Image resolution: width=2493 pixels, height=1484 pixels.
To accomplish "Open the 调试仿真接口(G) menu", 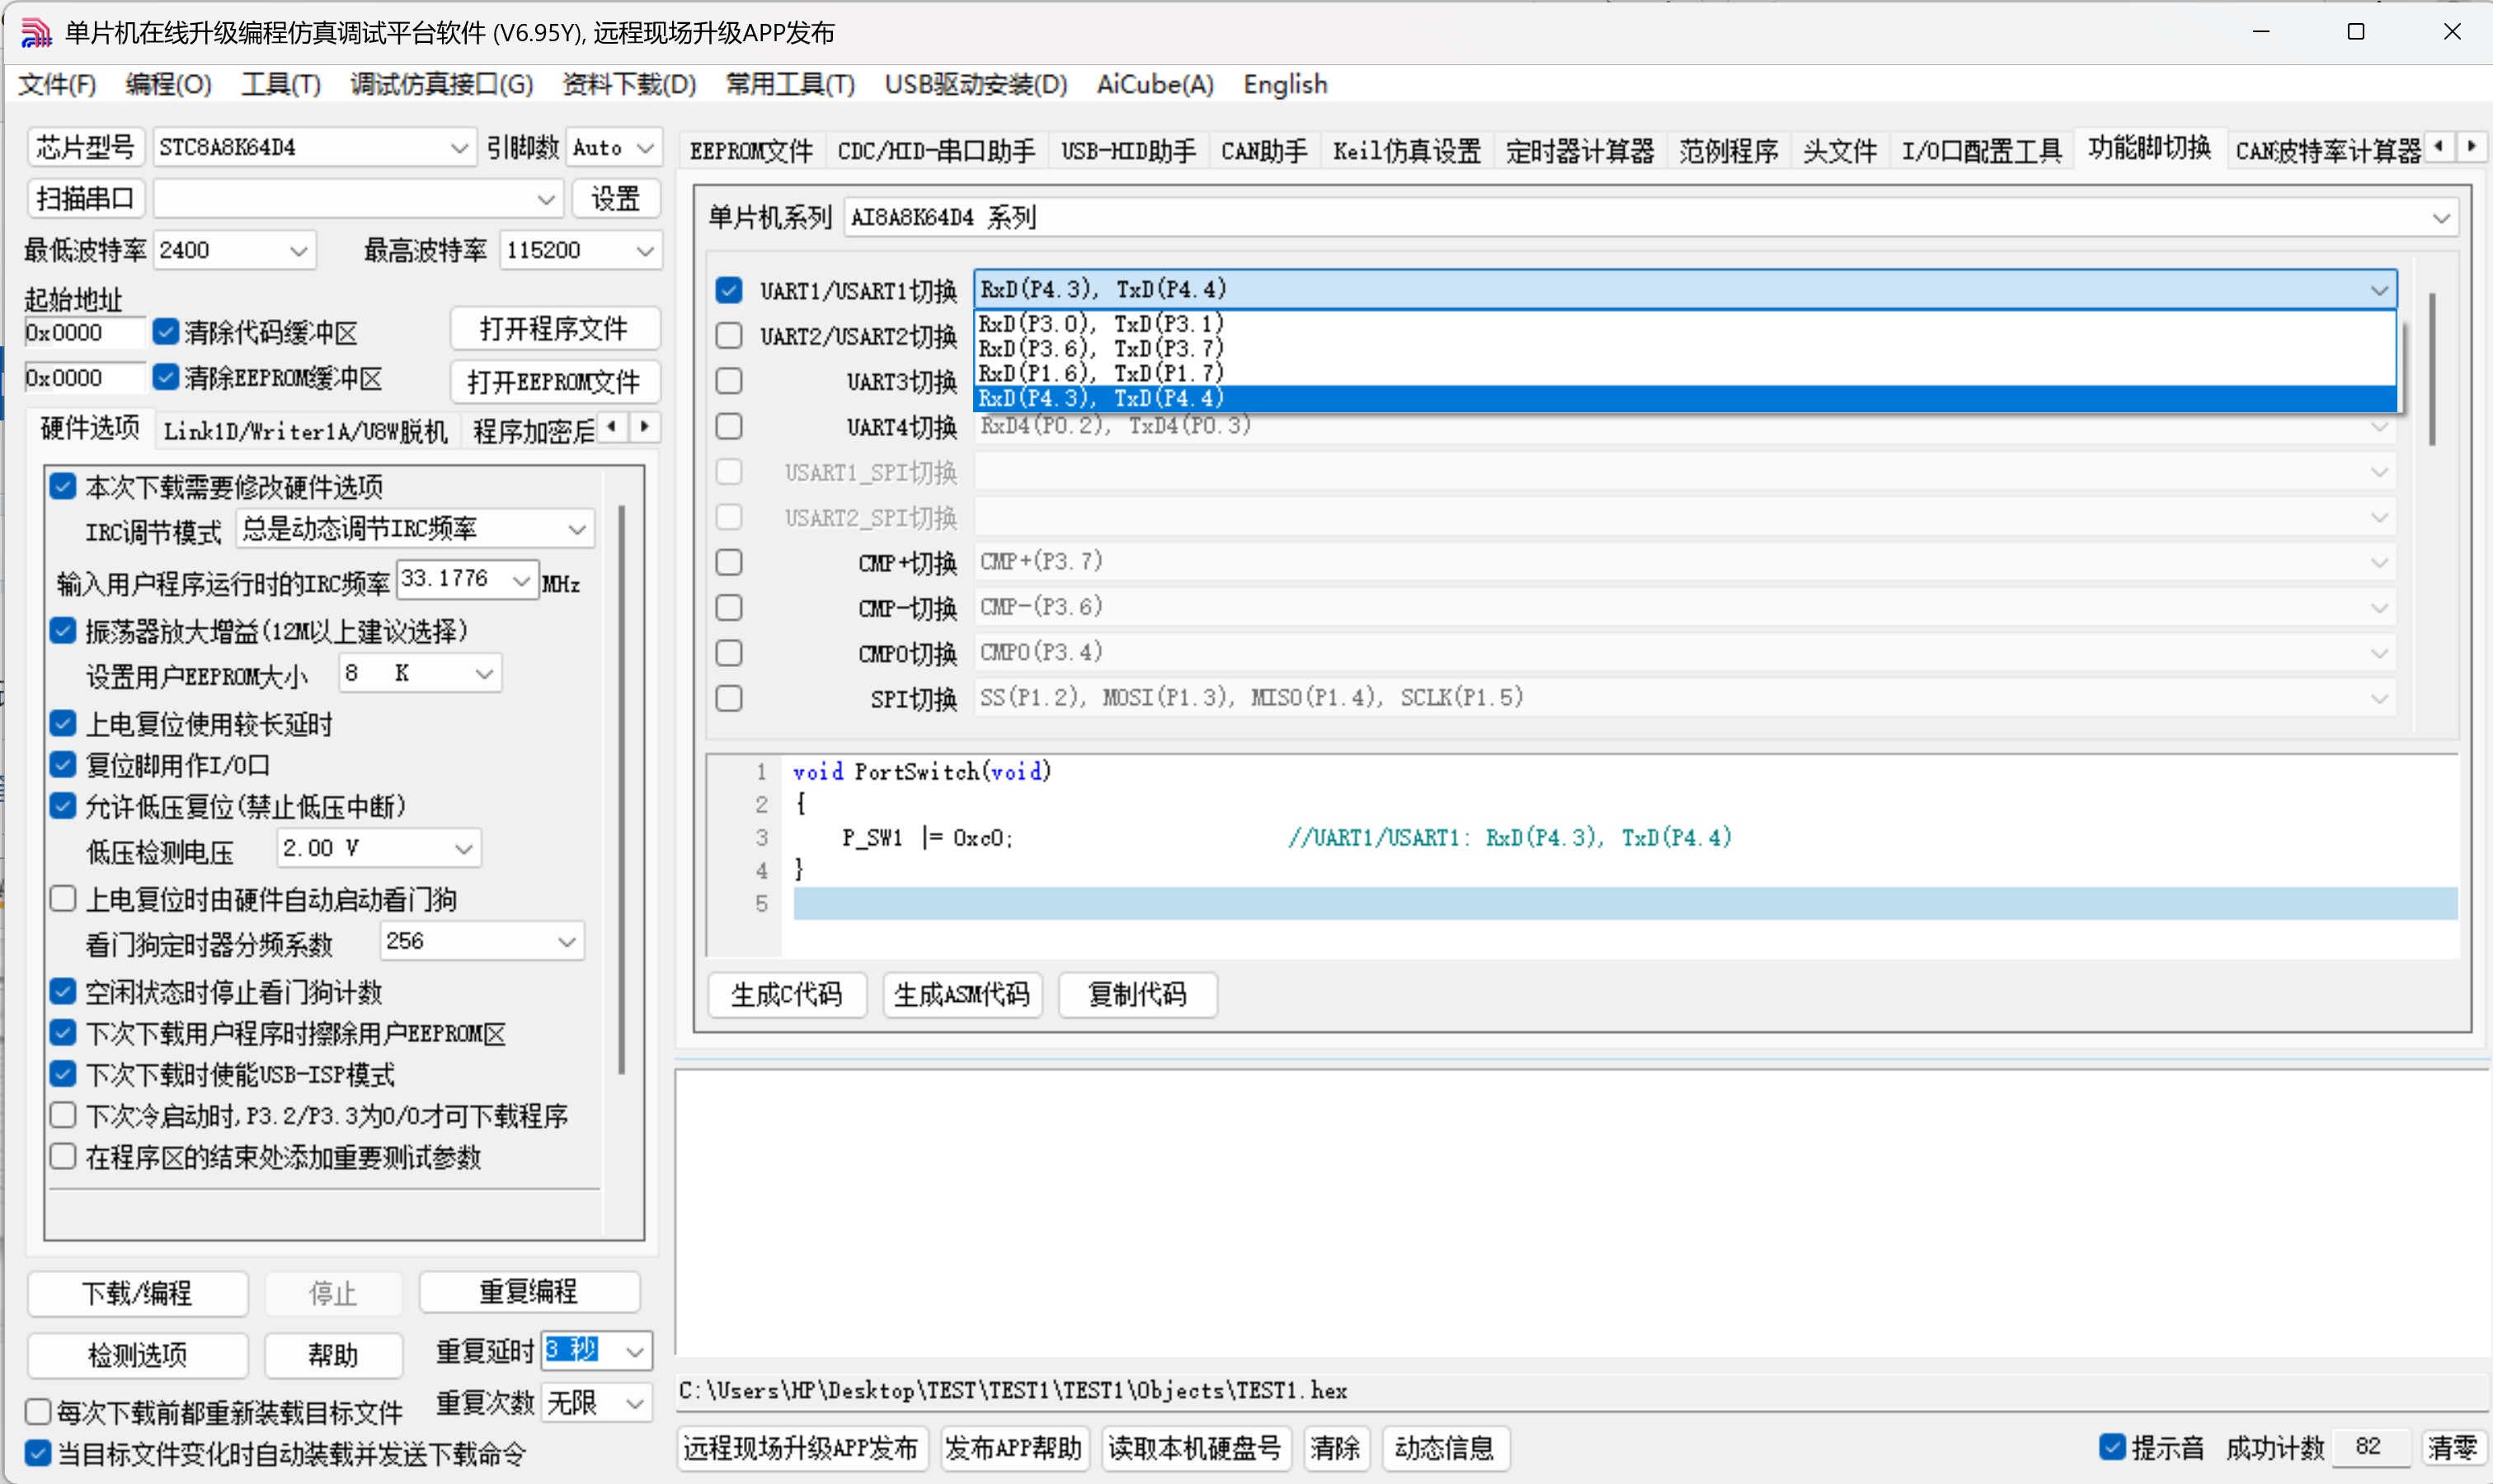I will click(x=441, y=84).
